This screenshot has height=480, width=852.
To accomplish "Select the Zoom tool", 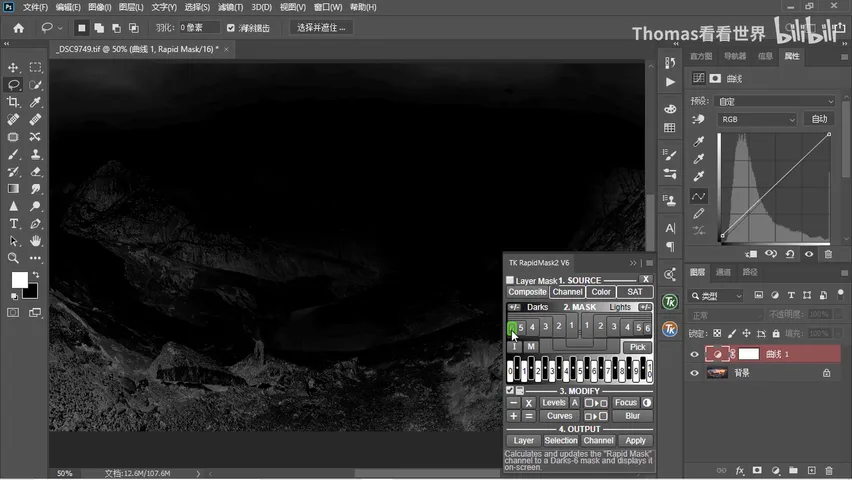I will tap(13, 258).
